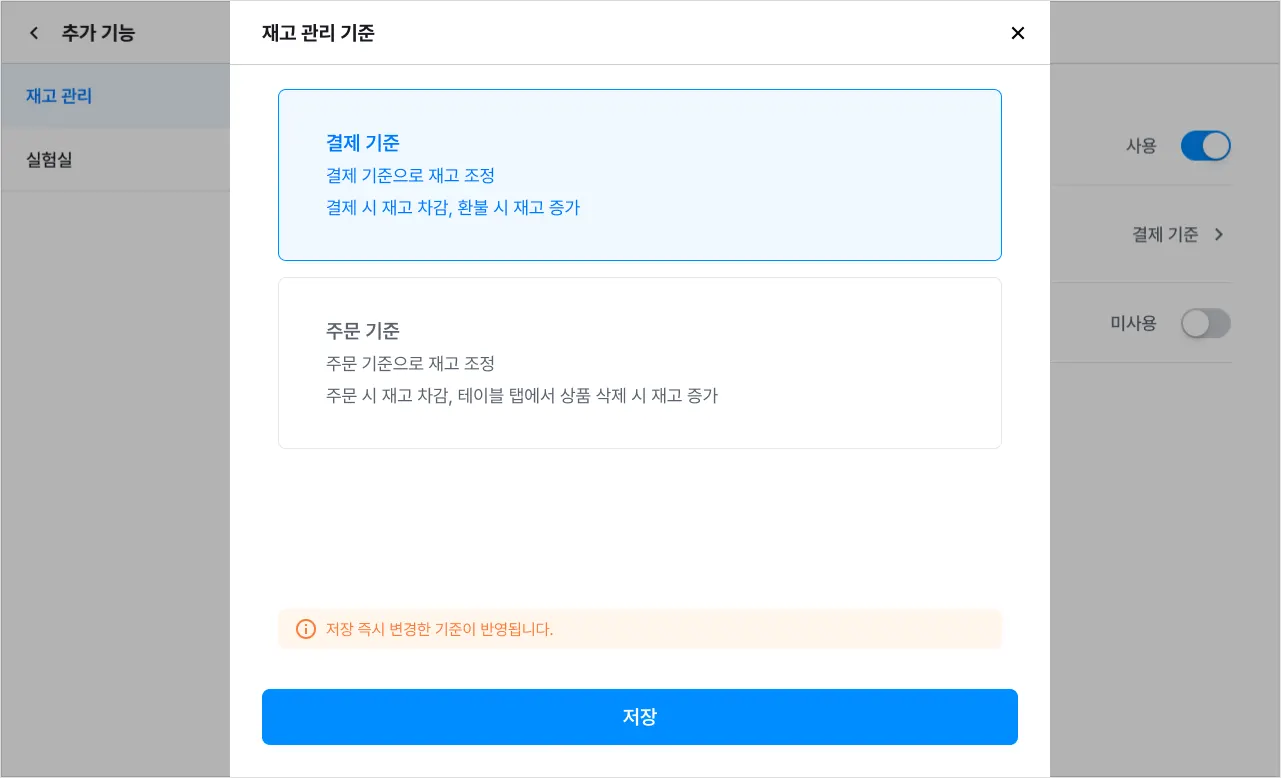The image size is (1281, 778).
Task: Switch to 실험실 in the sidebar
Action: (x=49, y=159)
